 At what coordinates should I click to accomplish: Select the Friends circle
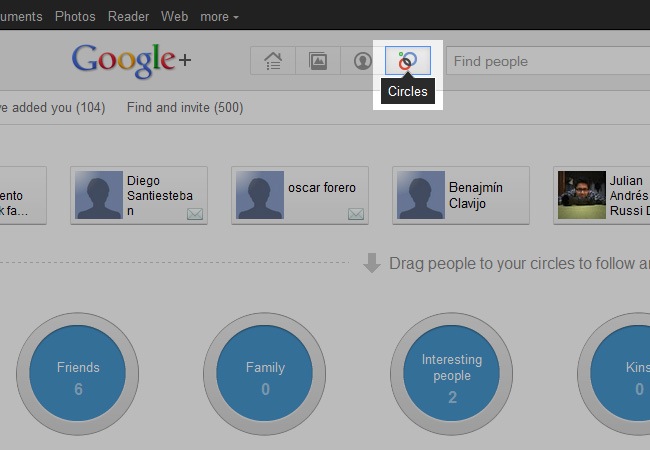tap(78, 376)
